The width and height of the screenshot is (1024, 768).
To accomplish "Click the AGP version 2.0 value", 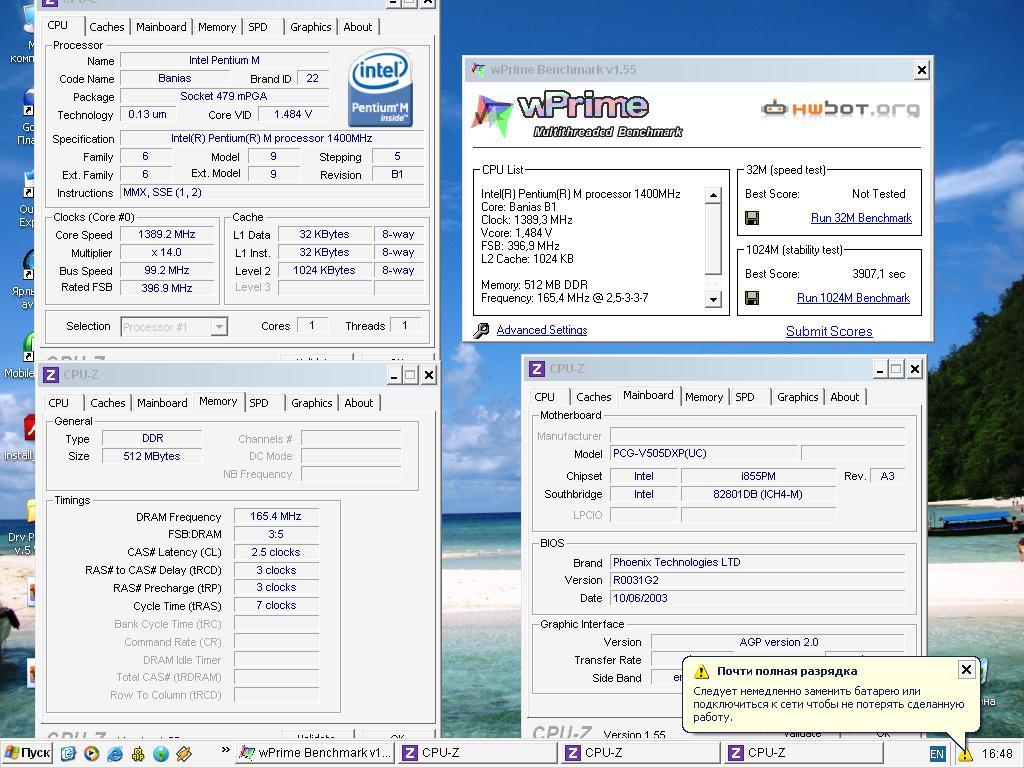I will 778,642.
